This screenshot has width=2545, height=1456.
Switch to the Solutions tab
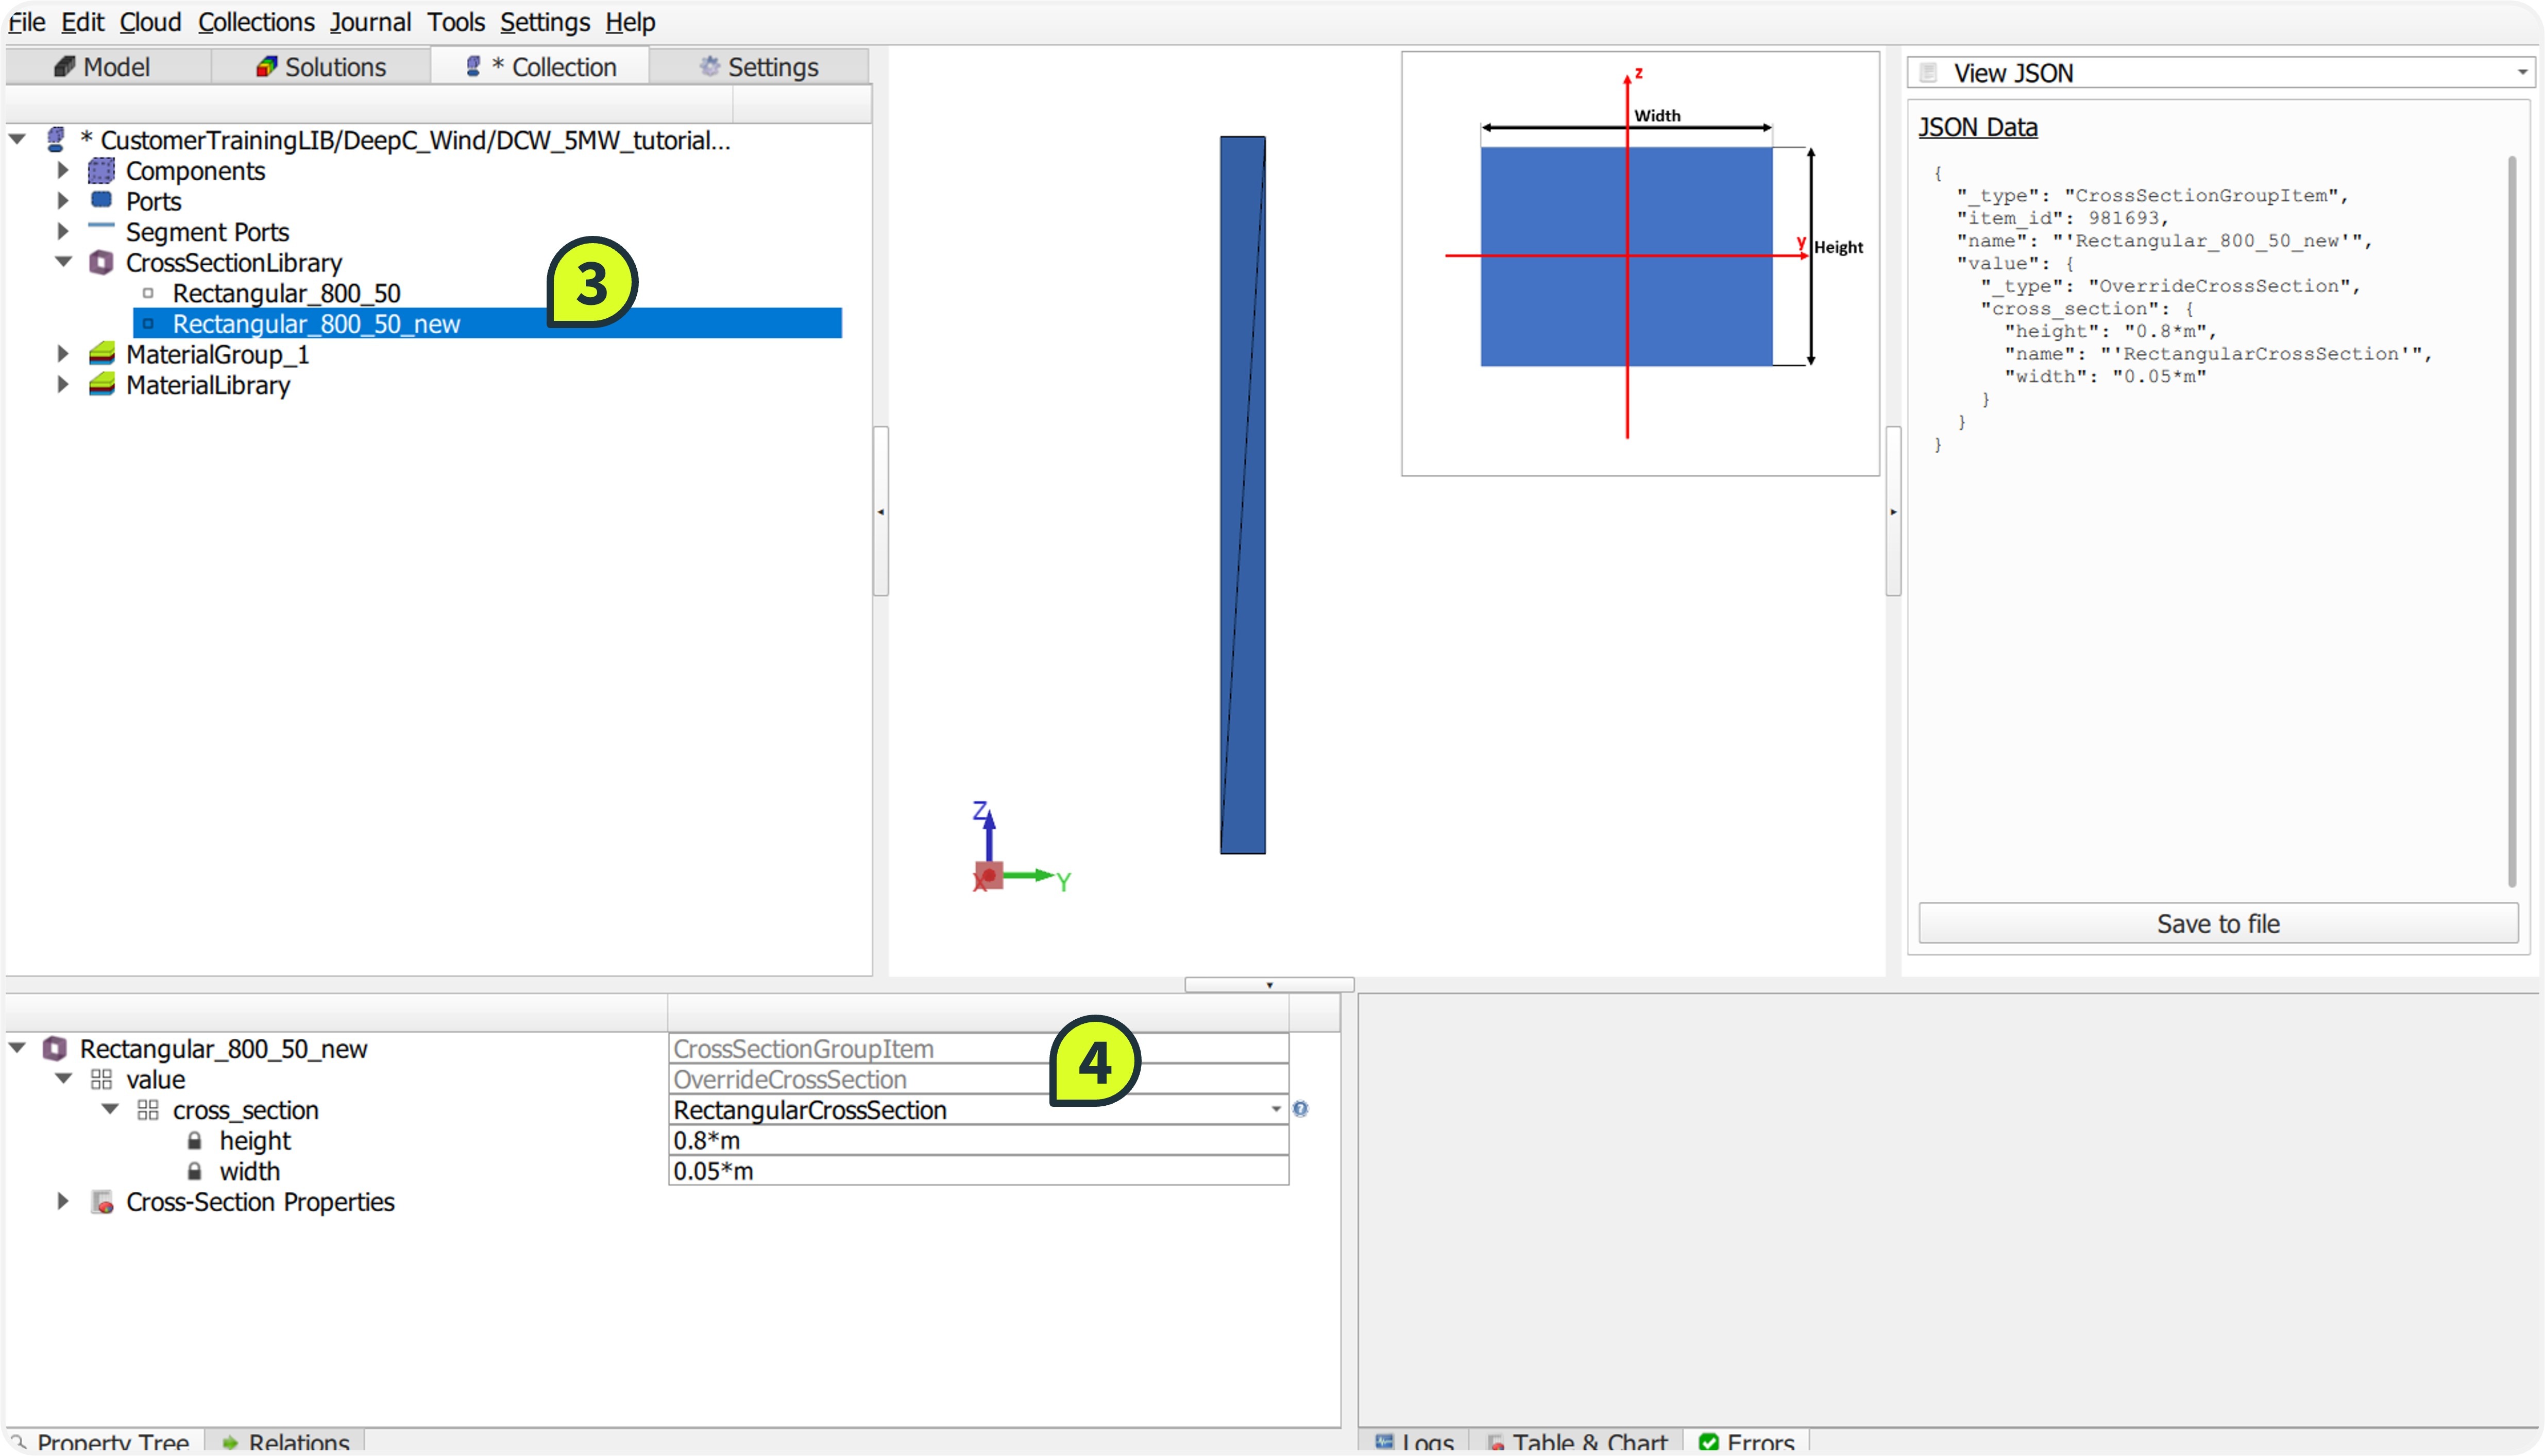point(321,67)
